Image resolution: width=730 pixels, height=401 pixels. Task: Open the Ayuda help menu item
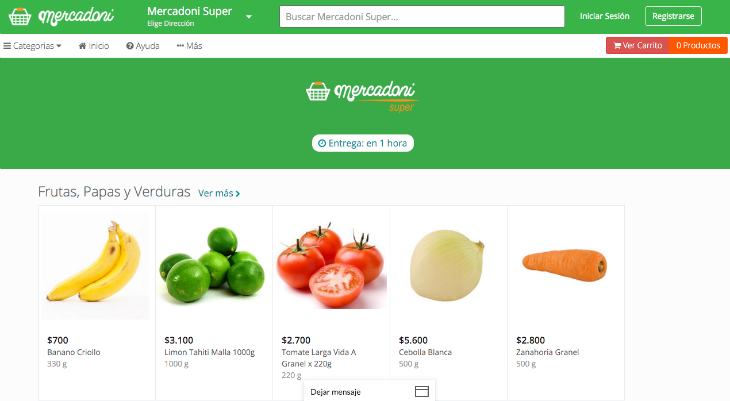click(142, 46)
